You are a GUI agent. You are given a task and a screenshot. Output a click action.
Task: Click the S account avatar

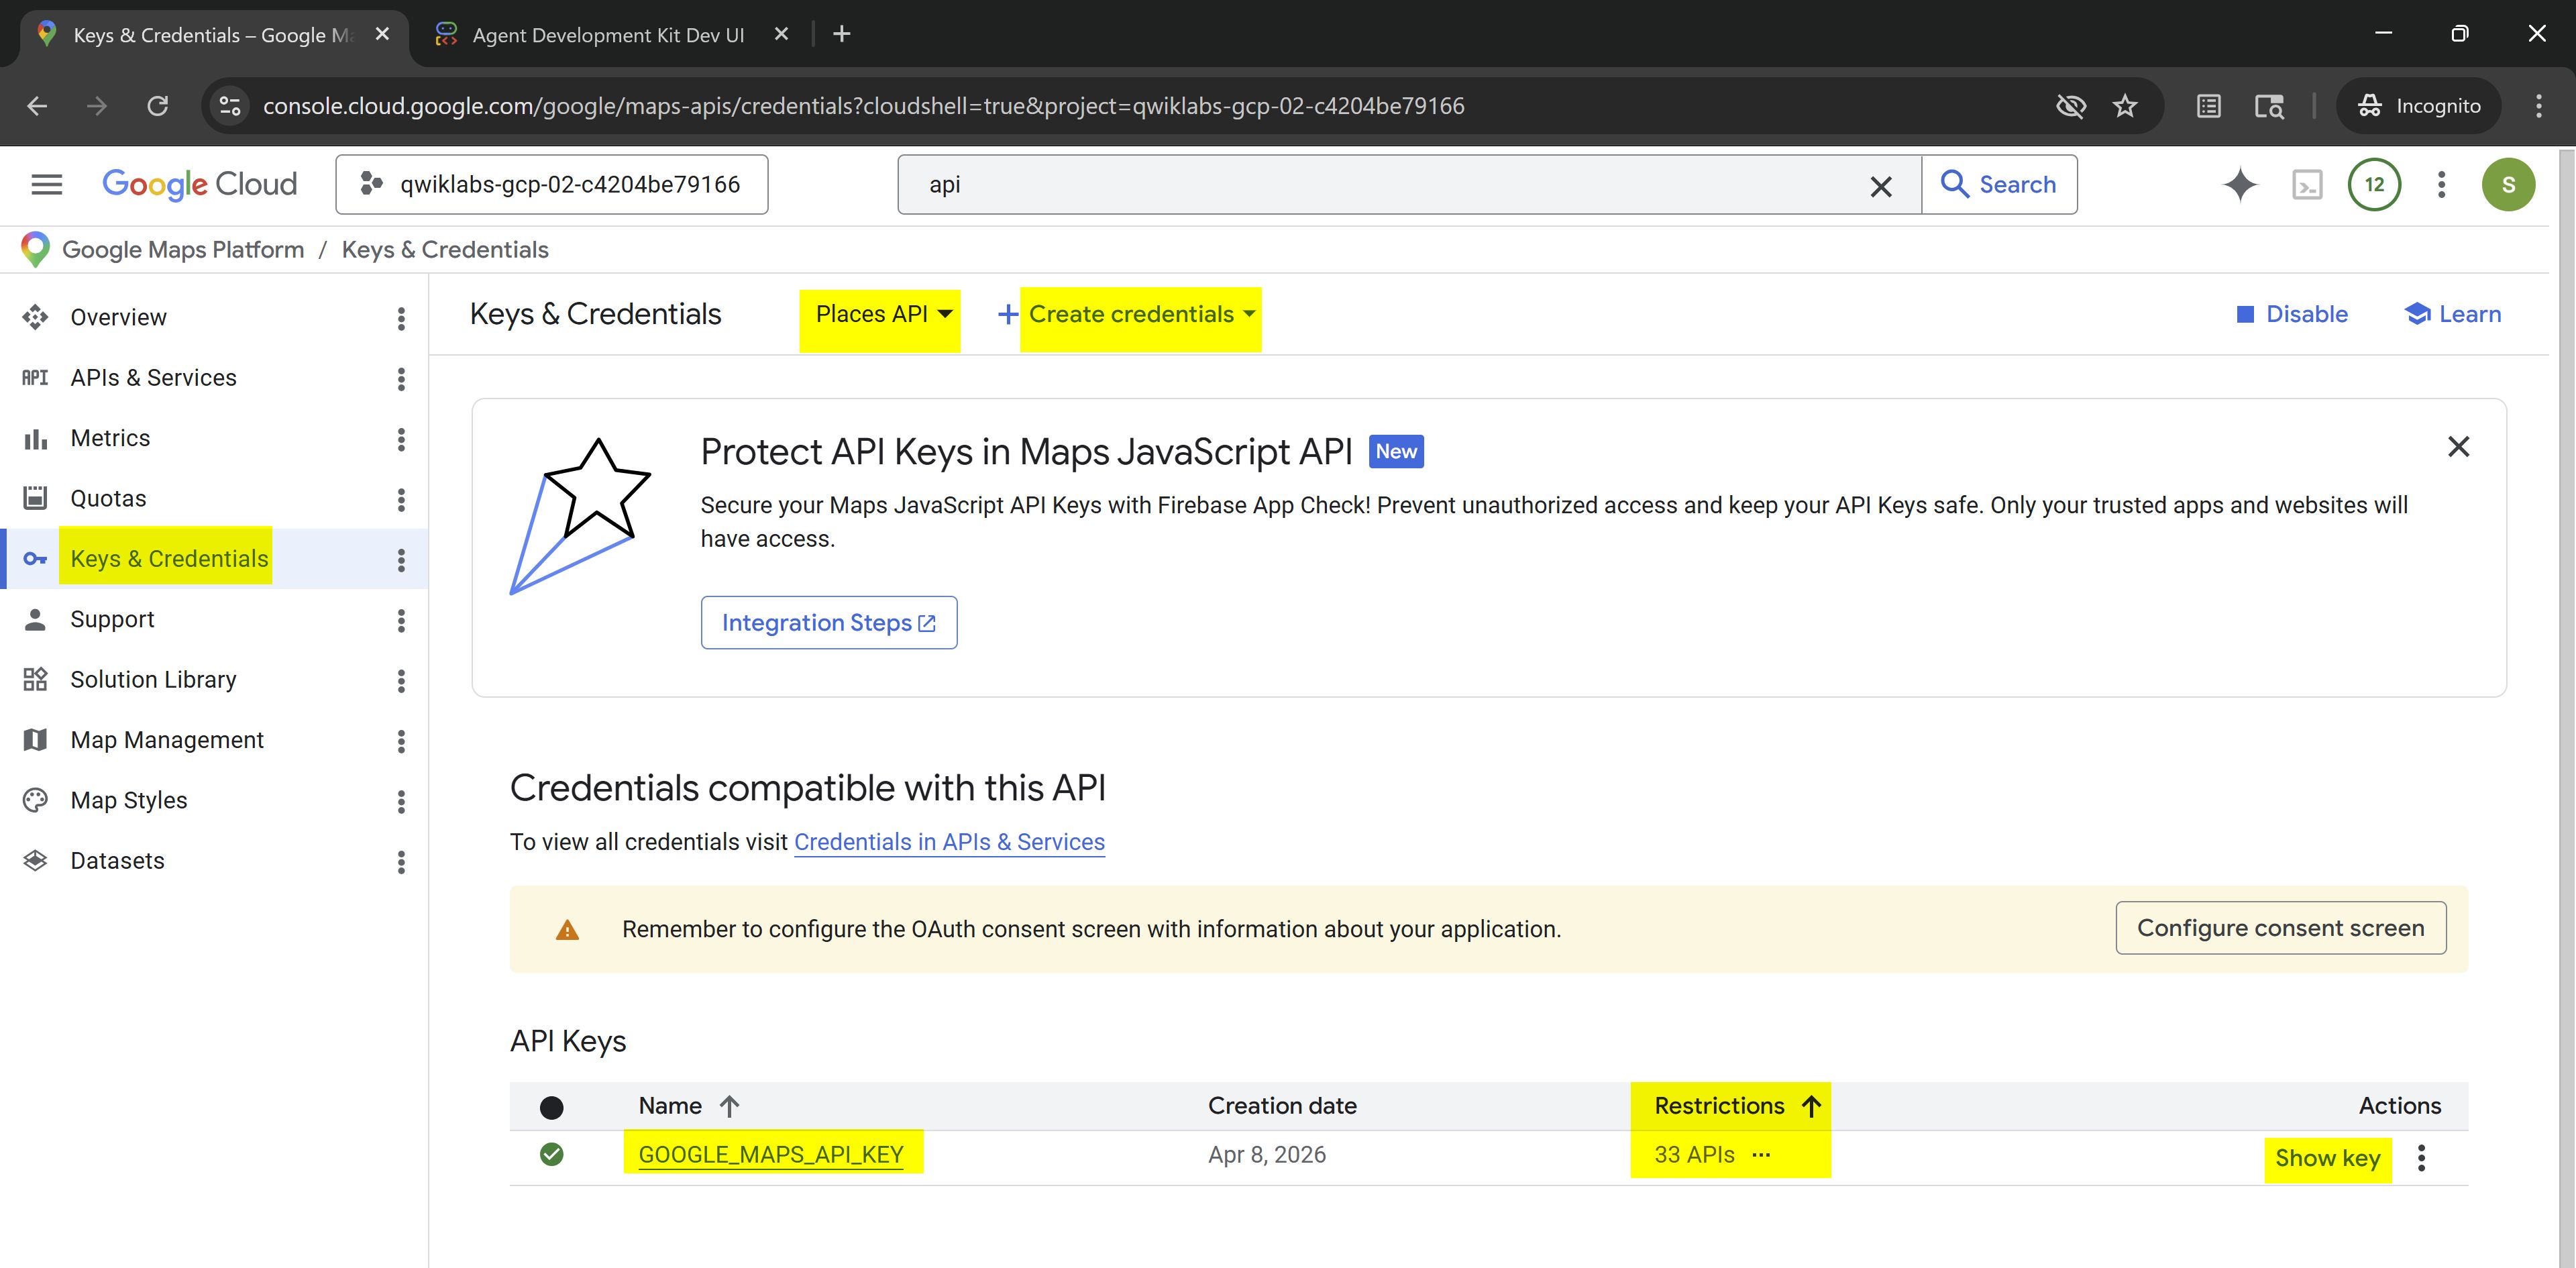[x=2507, y=185]
